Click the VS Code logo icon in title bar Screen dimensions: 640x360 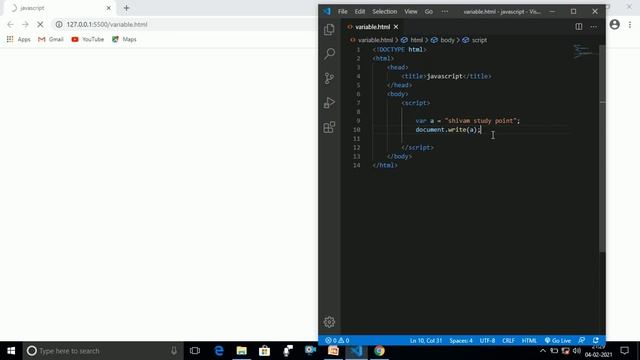(x=327, y=11)
